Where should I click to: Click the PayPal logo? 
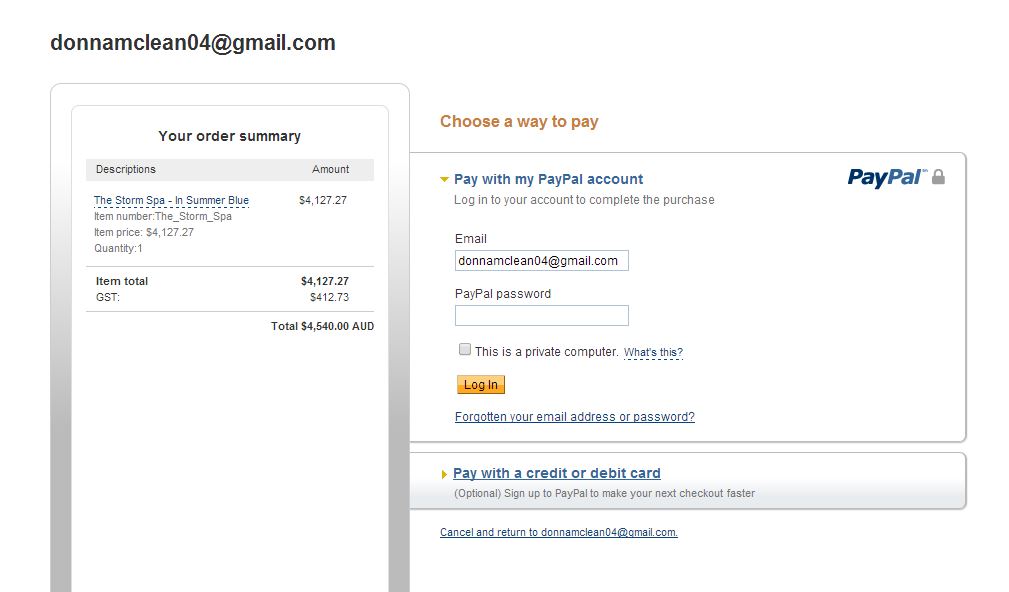pos(887,177)
